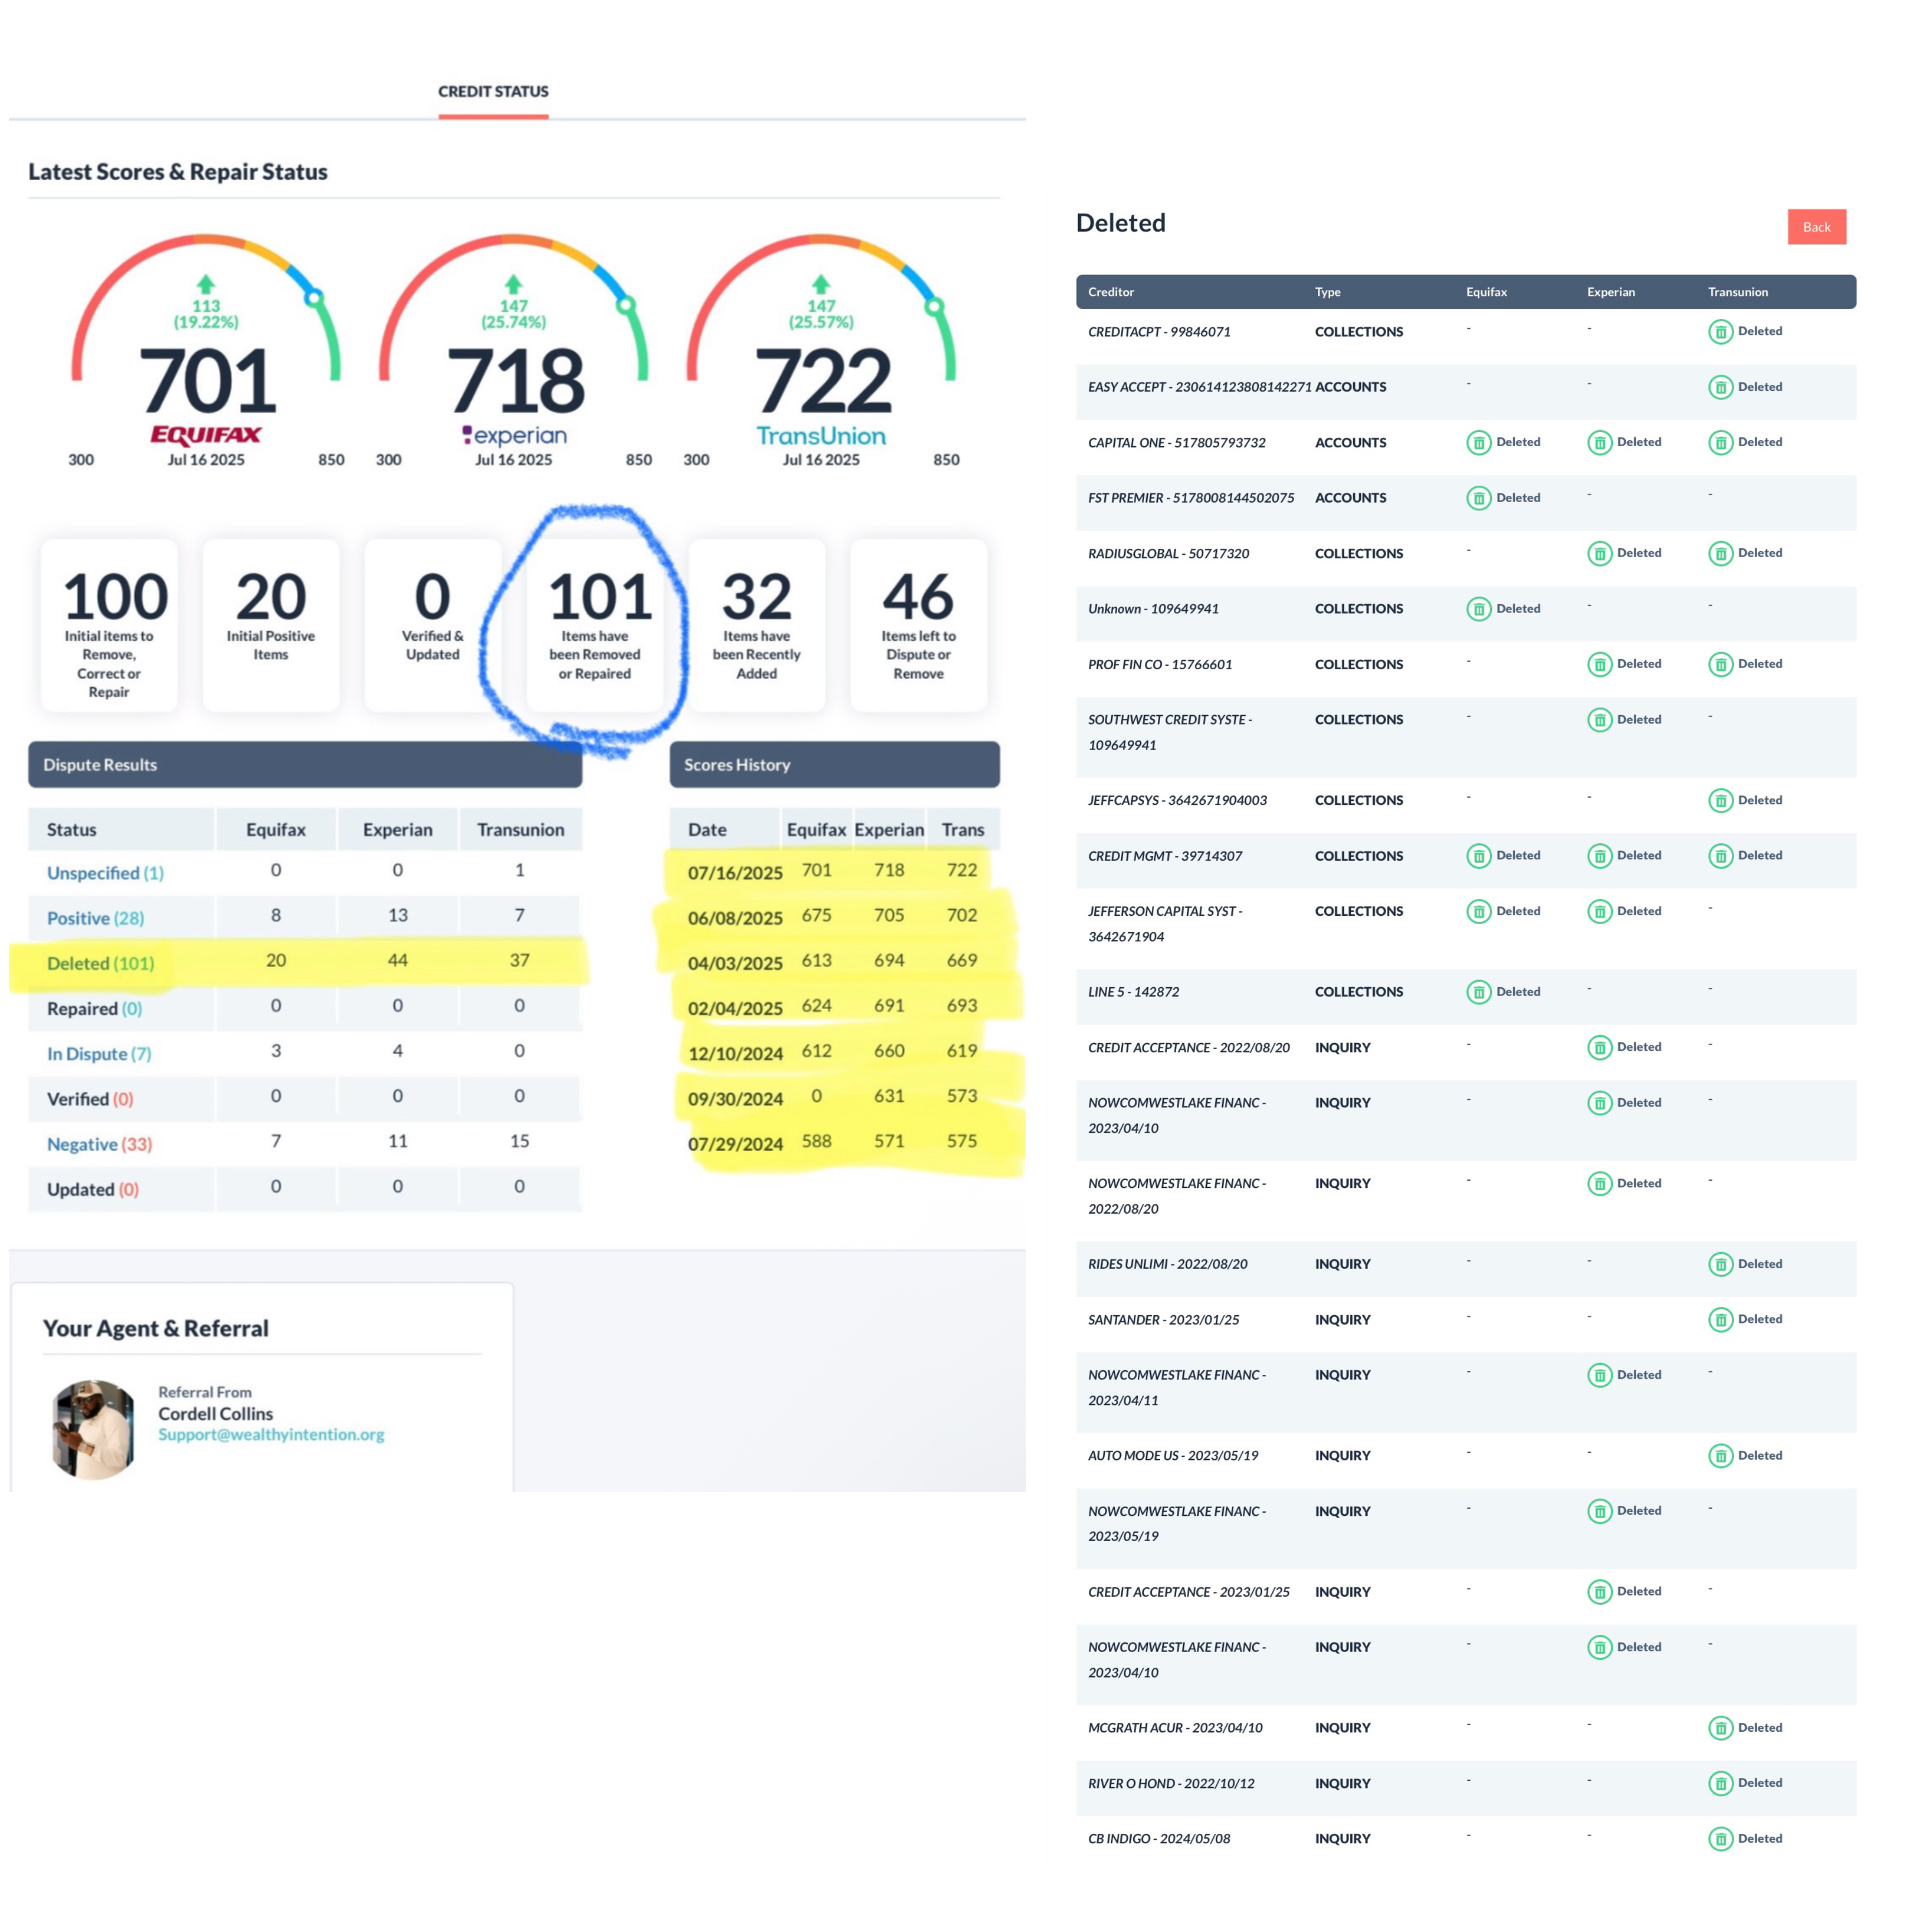1932x1932 pixels.
Task: Click the Back button
Action: pos(1816,227)
